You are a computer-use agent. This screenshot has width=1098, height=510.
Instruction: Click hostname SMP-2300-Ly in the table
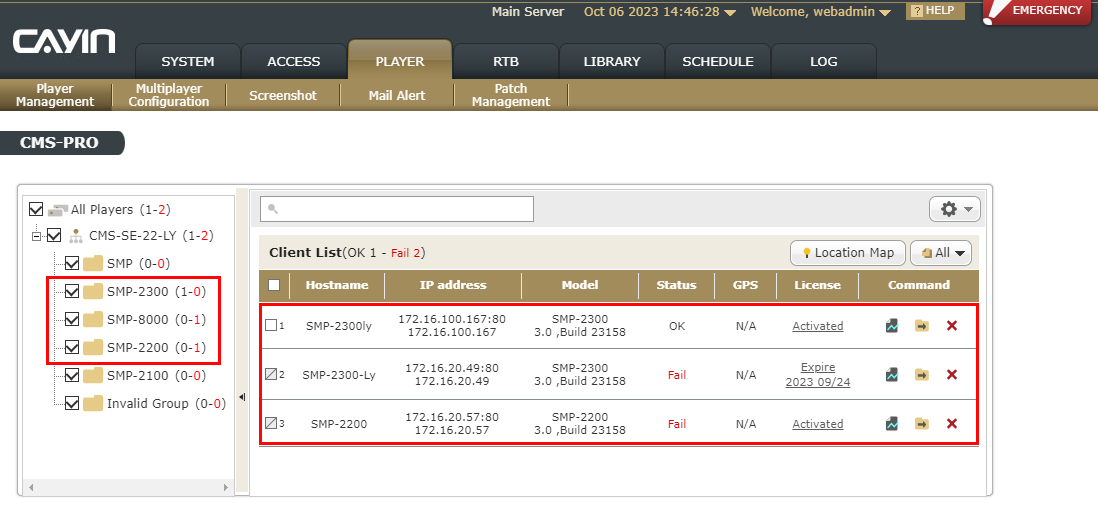click(339, 375)
